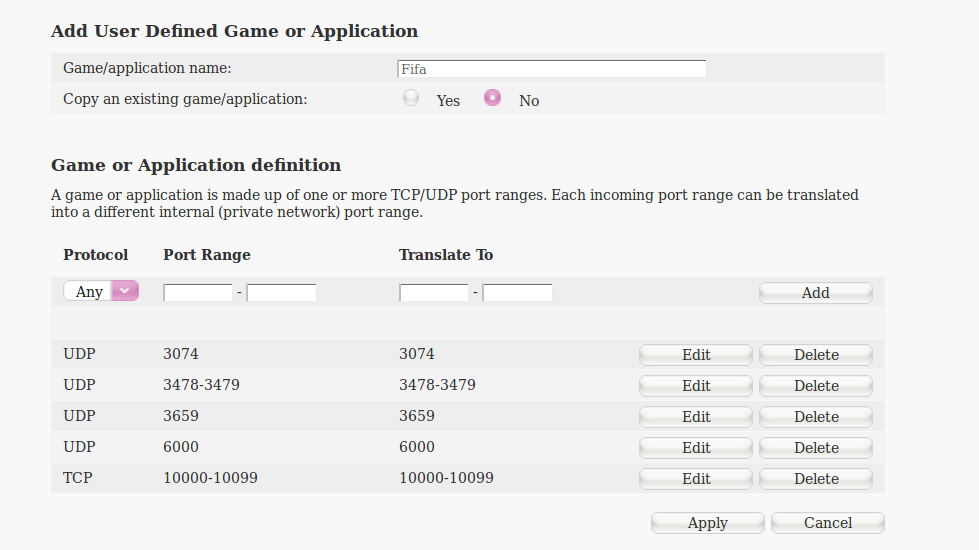Edit the TCP 10000-10099 rule

tap(696, 479)
